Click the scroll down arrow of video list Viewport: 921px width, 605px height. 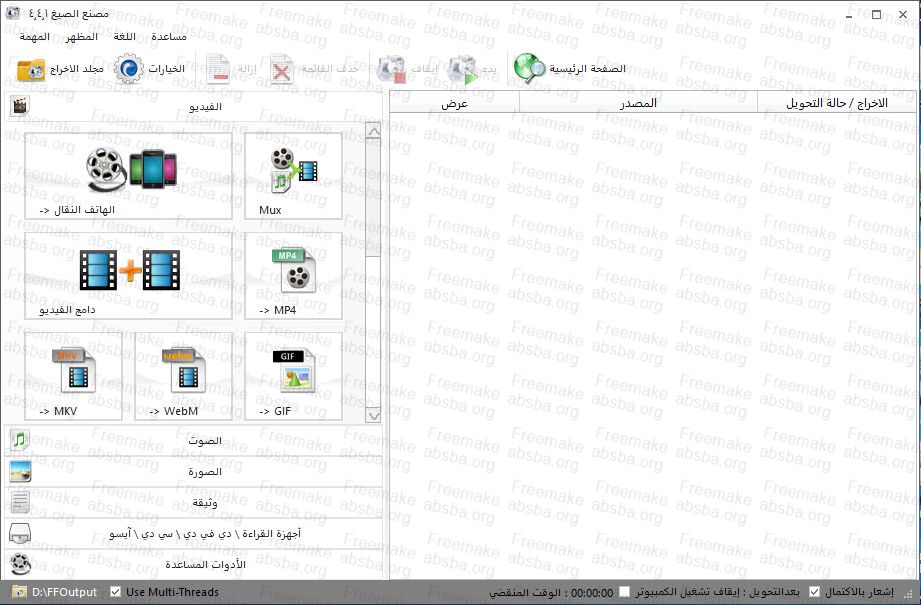tap(373, 415)
